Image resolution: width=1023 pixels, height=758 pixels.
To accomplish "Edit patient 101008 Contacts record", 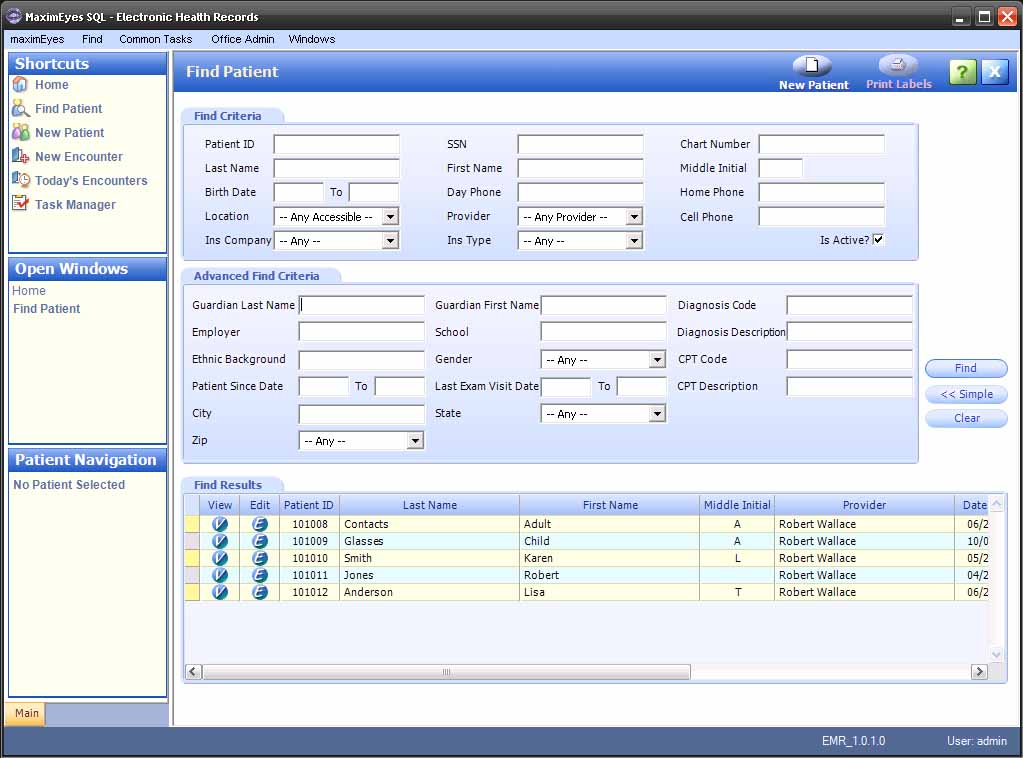I will point(260,524).
